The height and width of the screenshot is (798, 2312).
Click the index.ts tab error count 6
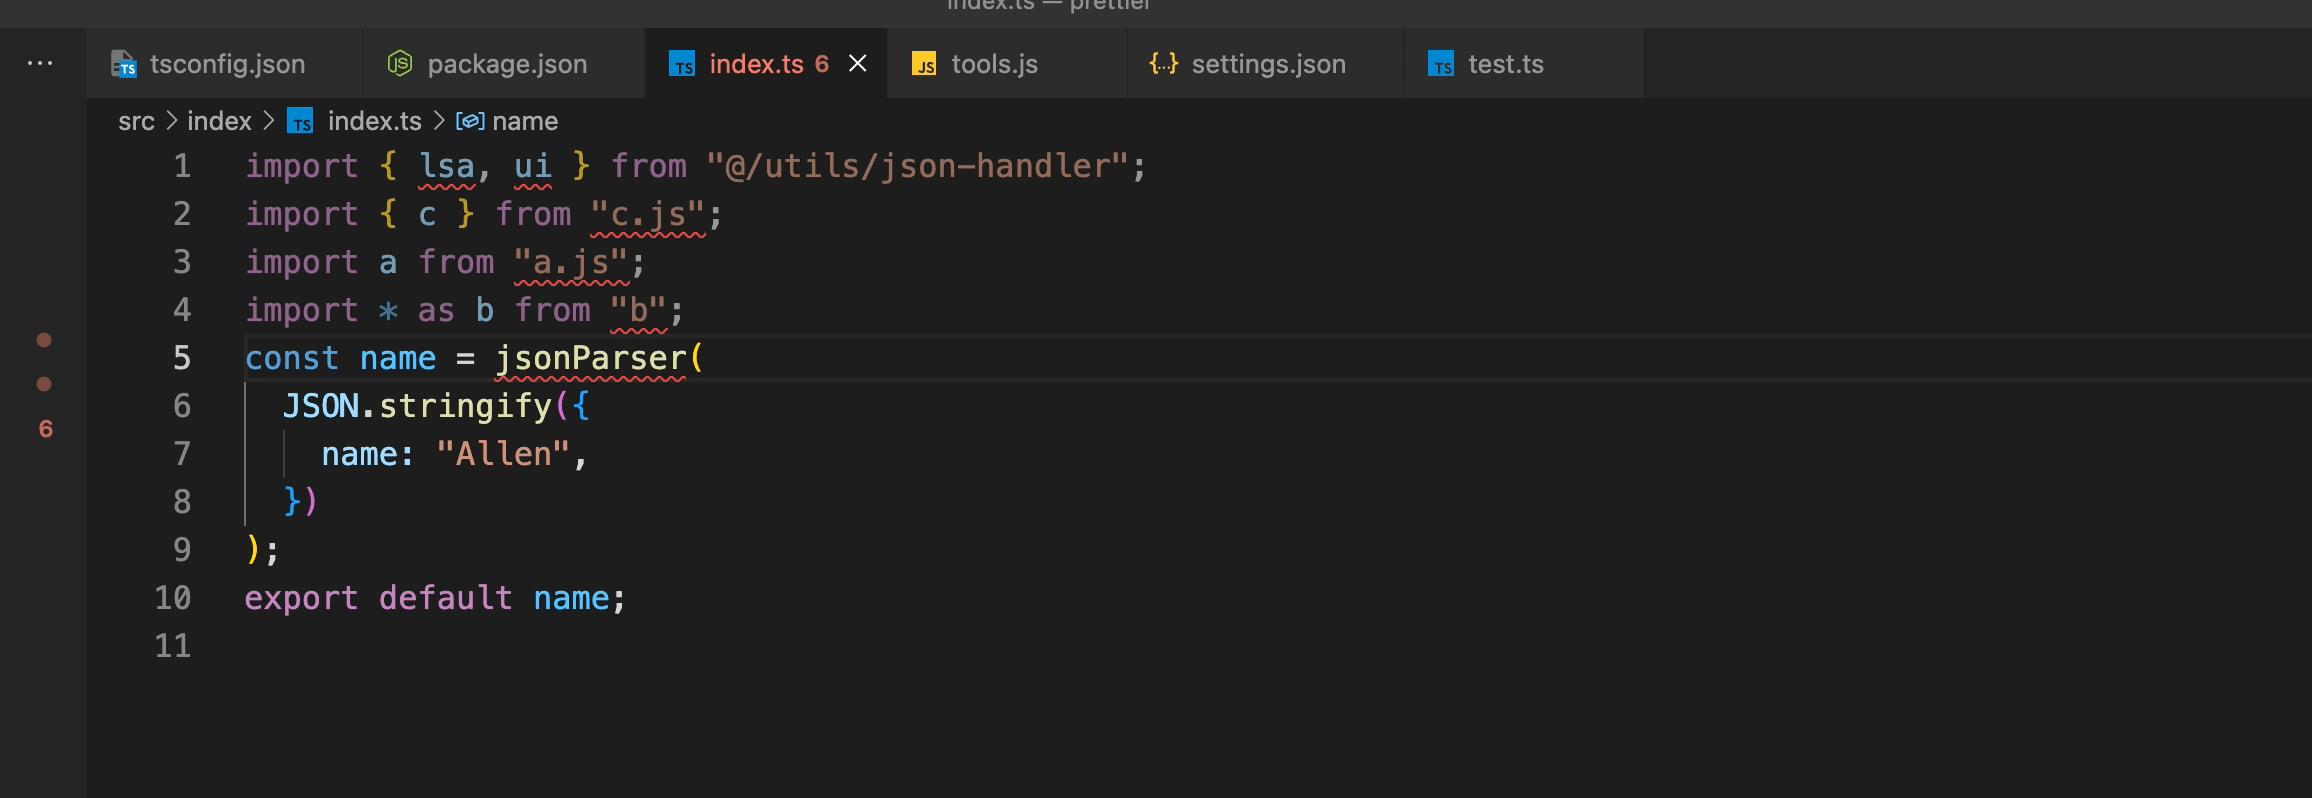[x=821, y=64]
